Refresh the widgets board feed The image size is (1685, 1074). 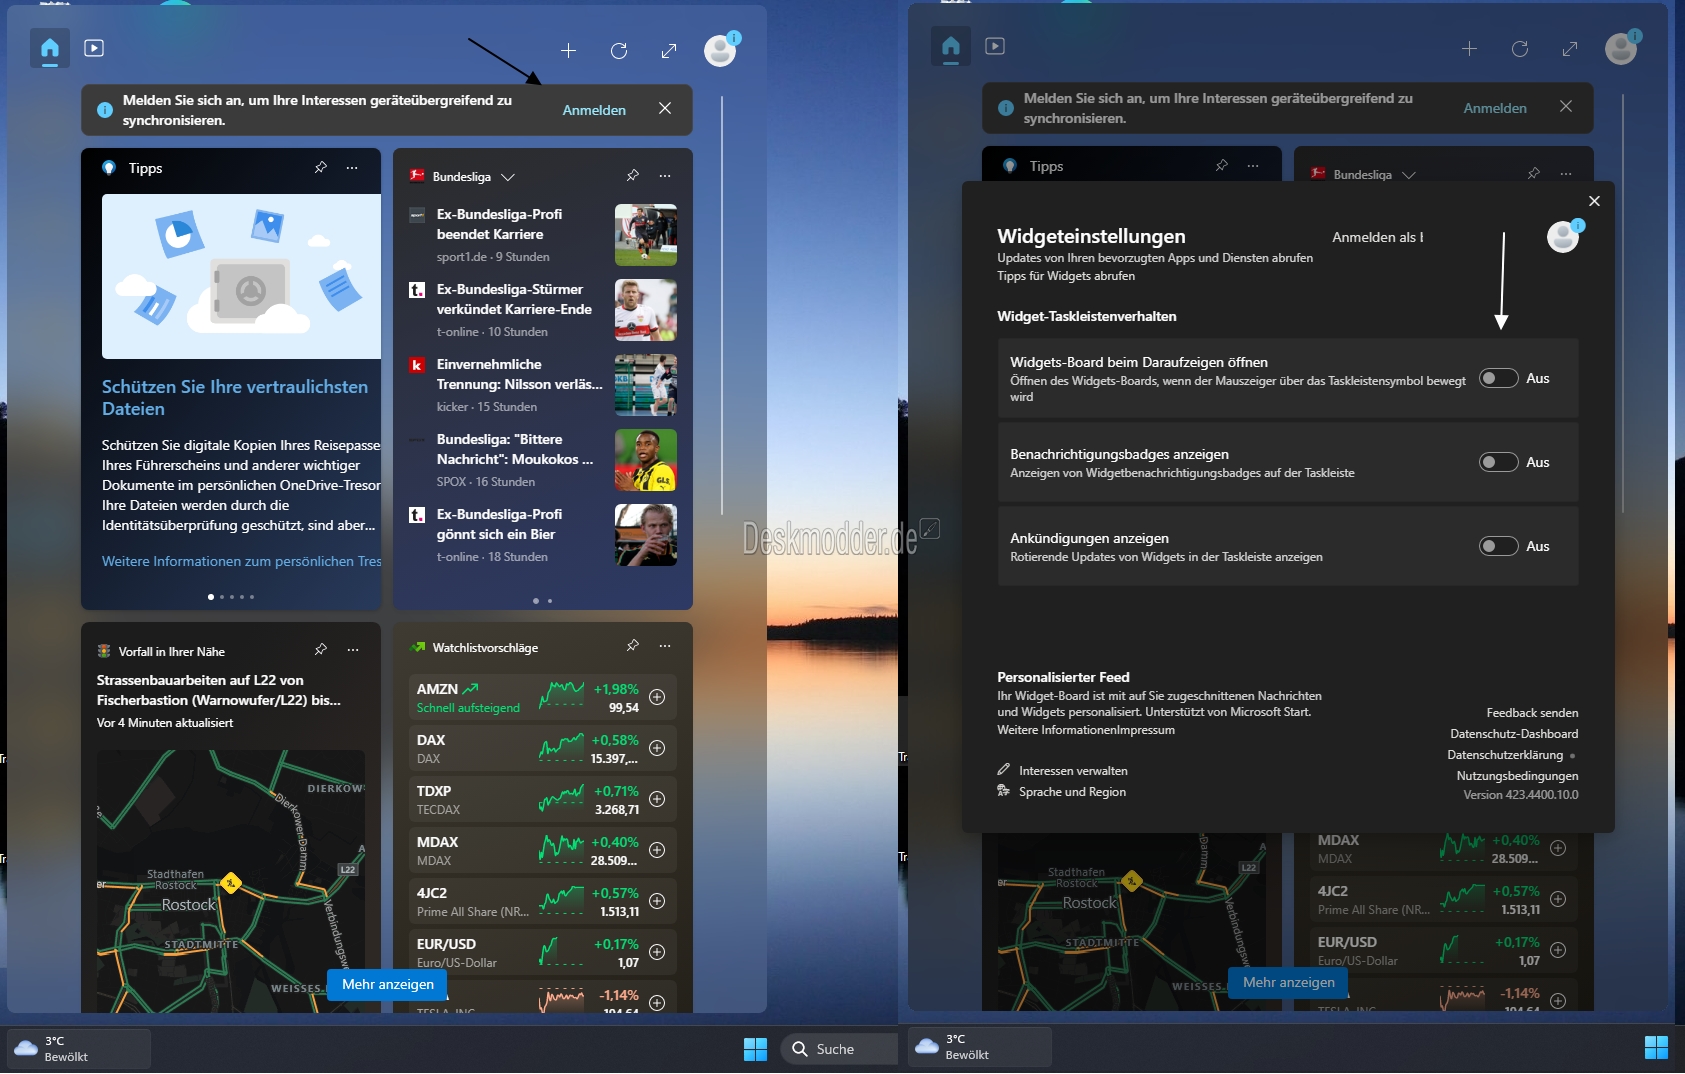(x=619, y=50)
